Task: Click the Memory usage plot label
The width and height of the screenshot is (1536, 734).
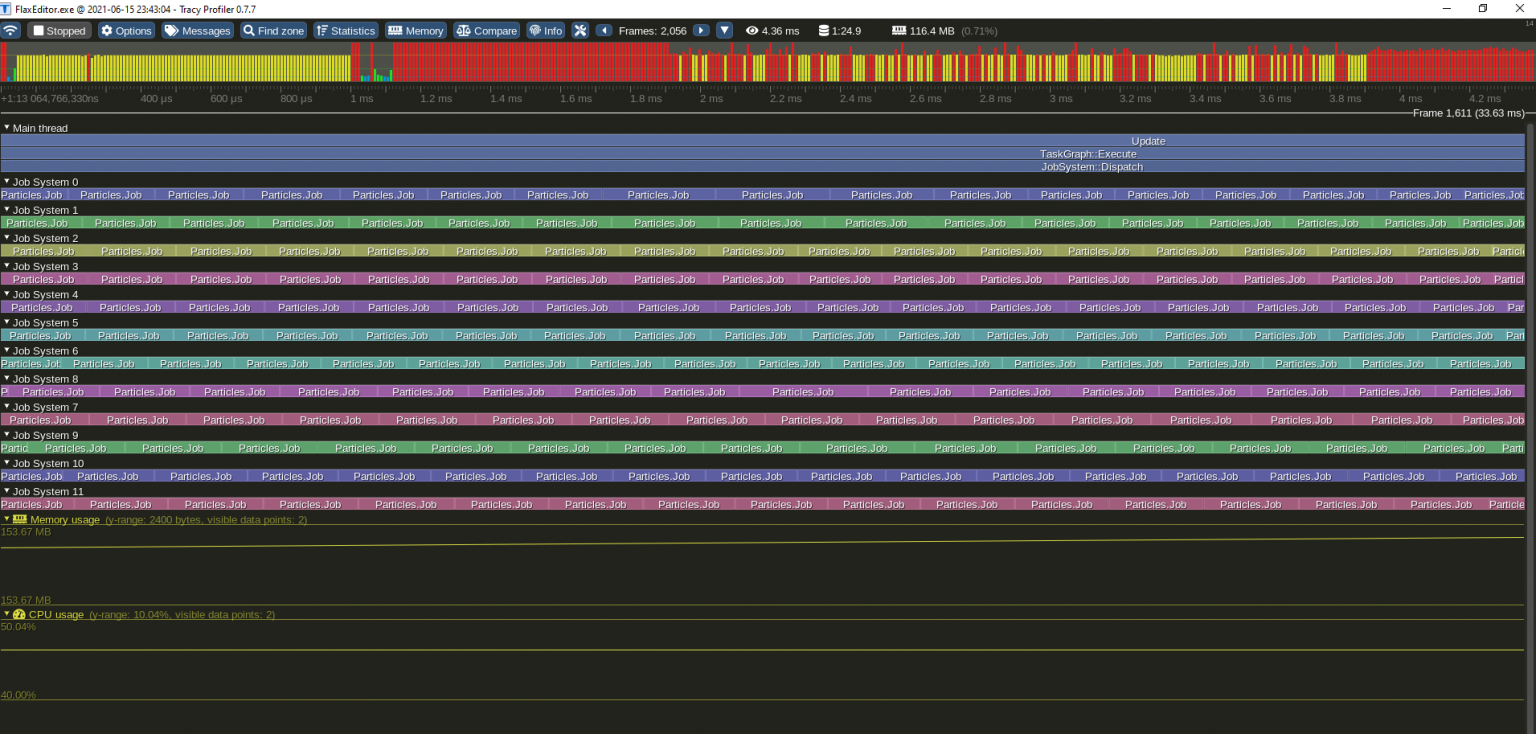Action: pyautogui.click(x=65, y=519)
